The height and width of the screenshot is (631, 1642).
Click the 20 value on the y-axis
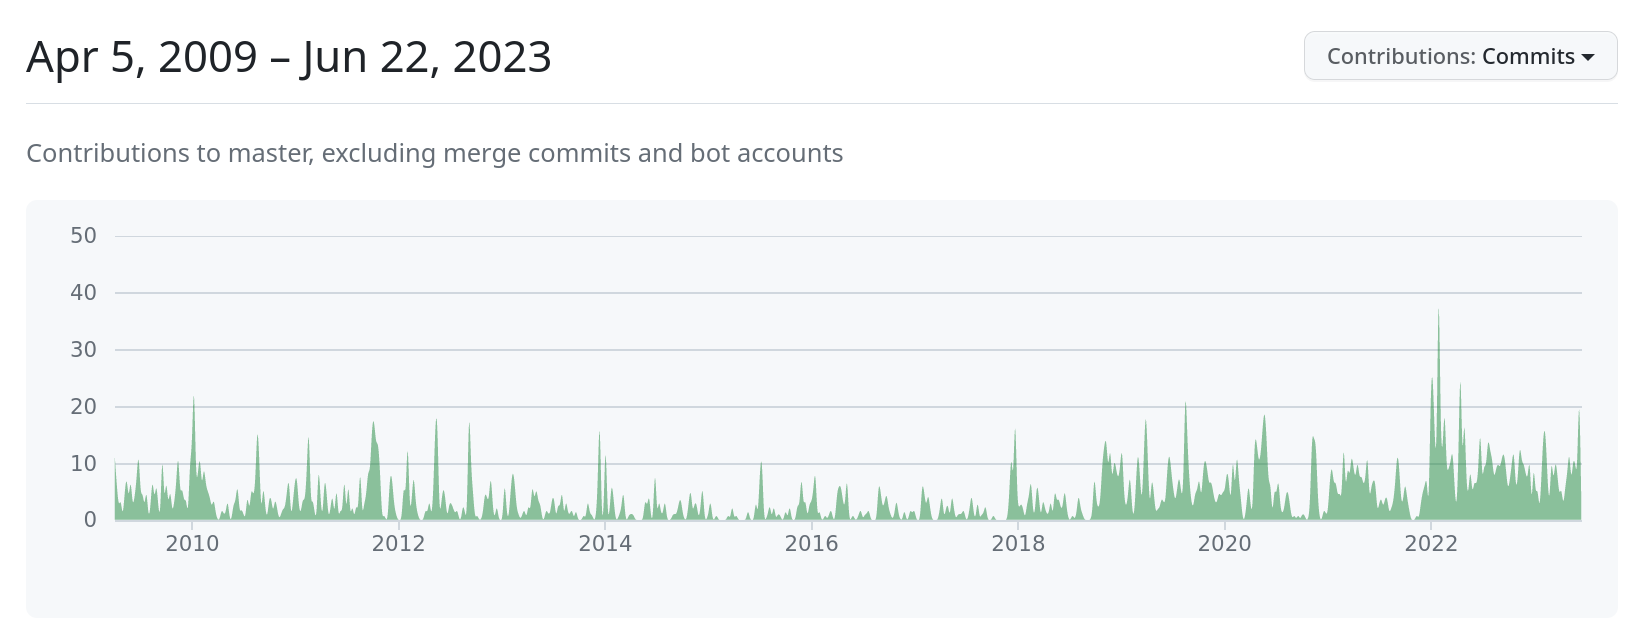click(83, 407)
